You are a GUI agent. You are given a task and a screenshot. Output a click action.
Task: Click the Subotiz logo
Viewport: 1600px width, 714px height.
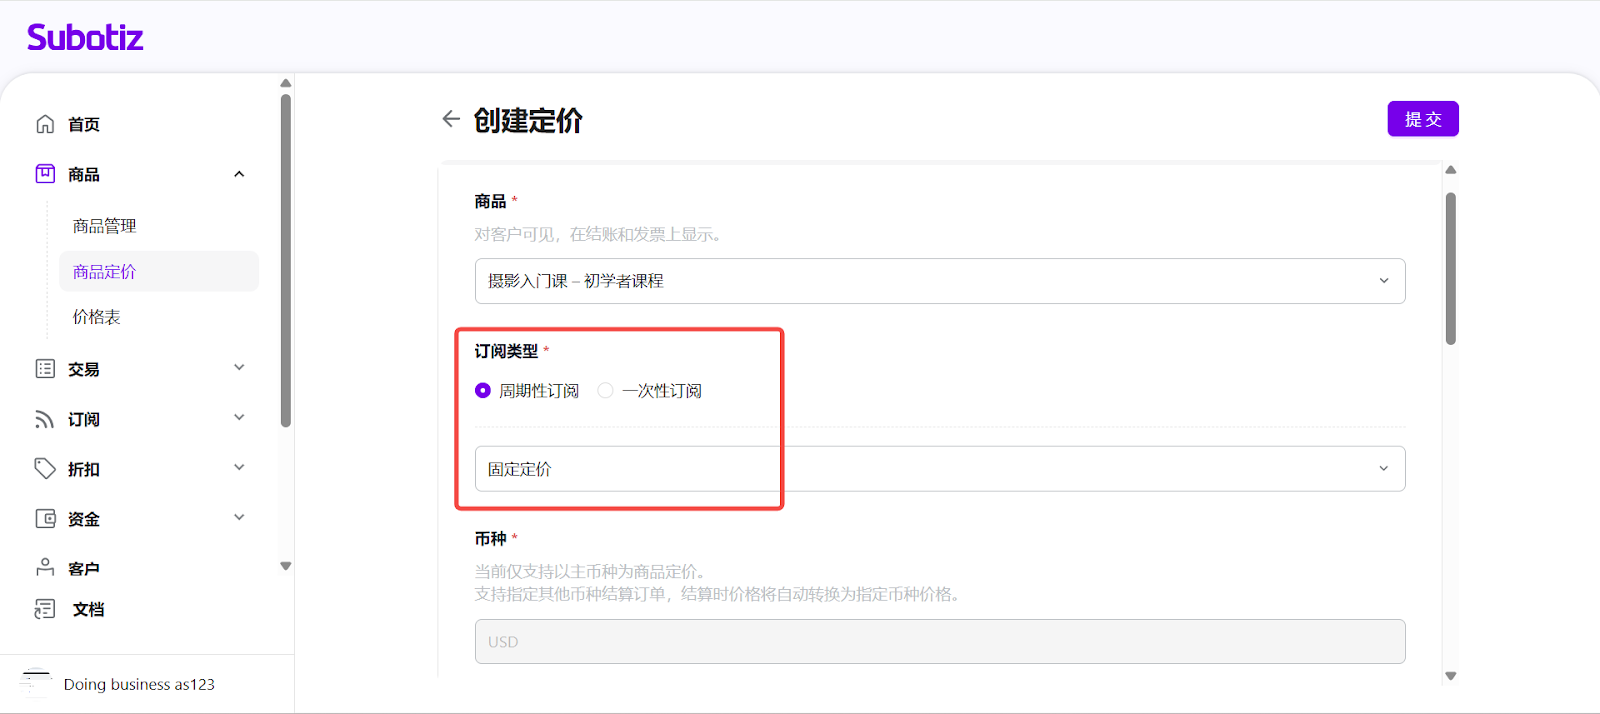85,38
